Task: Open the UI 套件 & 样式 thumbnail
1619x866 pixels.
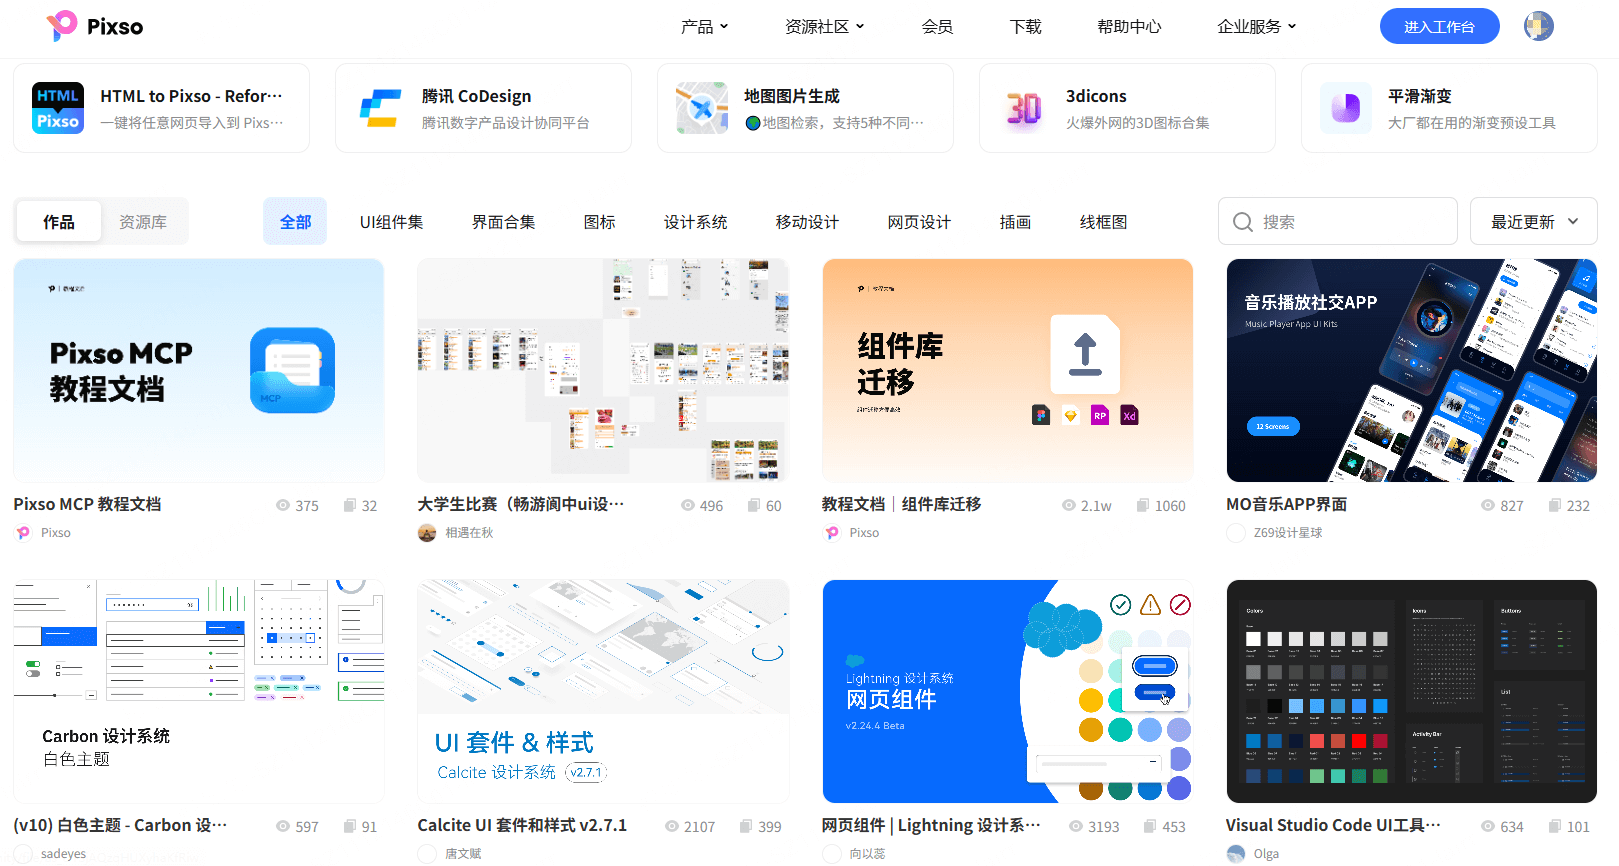Action: click(x=603, y=691)
